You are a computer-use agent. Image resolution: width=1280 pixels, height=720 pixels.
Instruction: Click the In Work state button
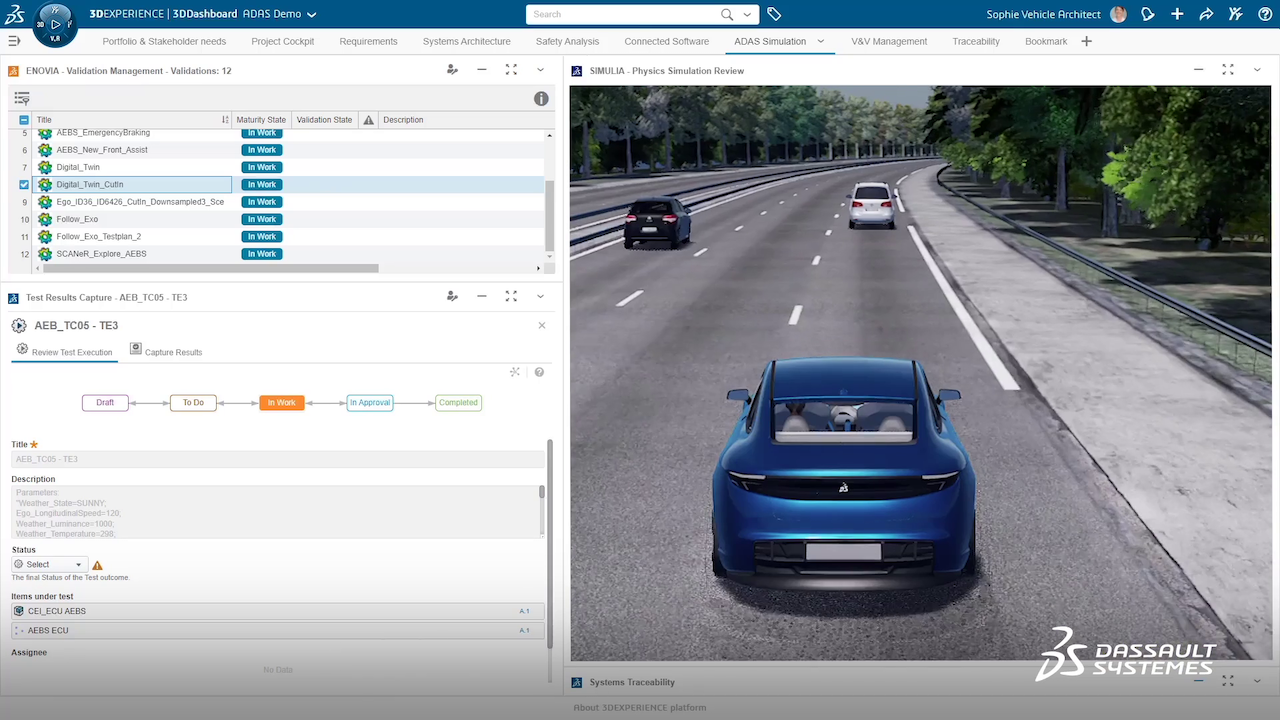pos(281,403)
